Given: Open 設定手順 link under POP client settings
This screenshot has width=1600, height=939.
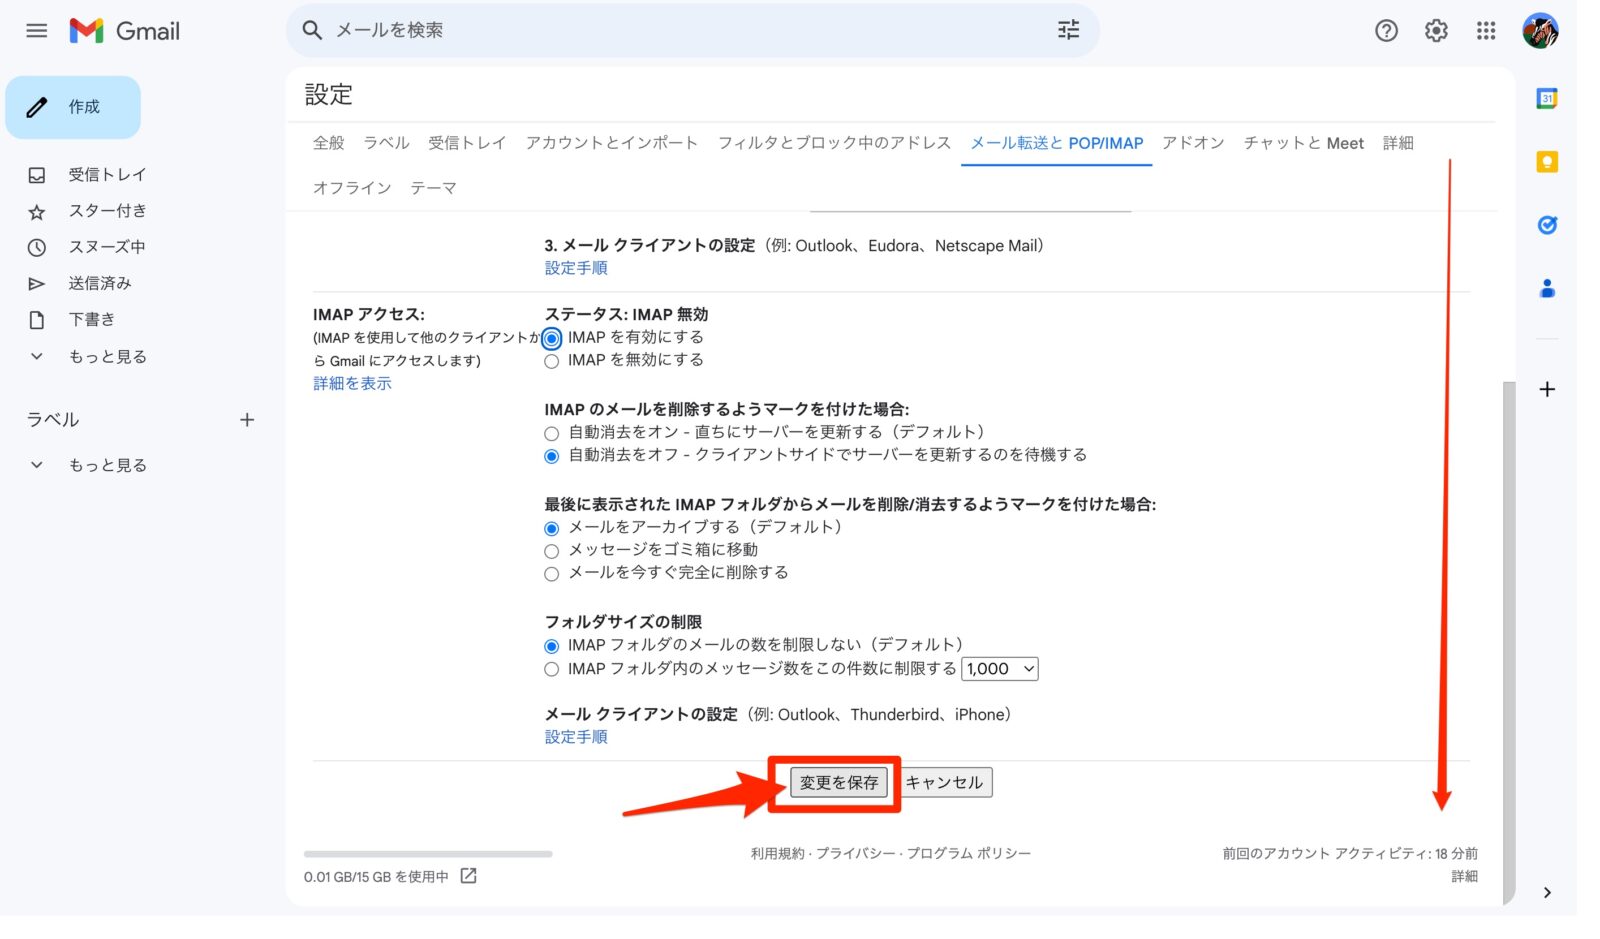Looking at the screenshot, I should click(x=576, y=268).
